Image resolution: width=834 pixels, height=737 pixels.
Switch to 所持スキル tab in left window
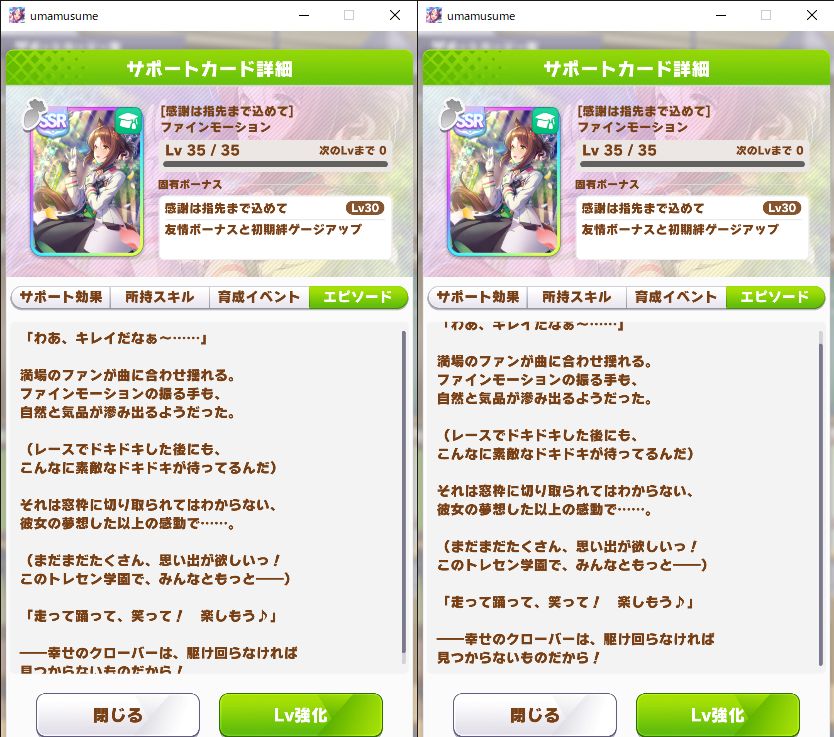pyautogui.click(x=160, y=297)
